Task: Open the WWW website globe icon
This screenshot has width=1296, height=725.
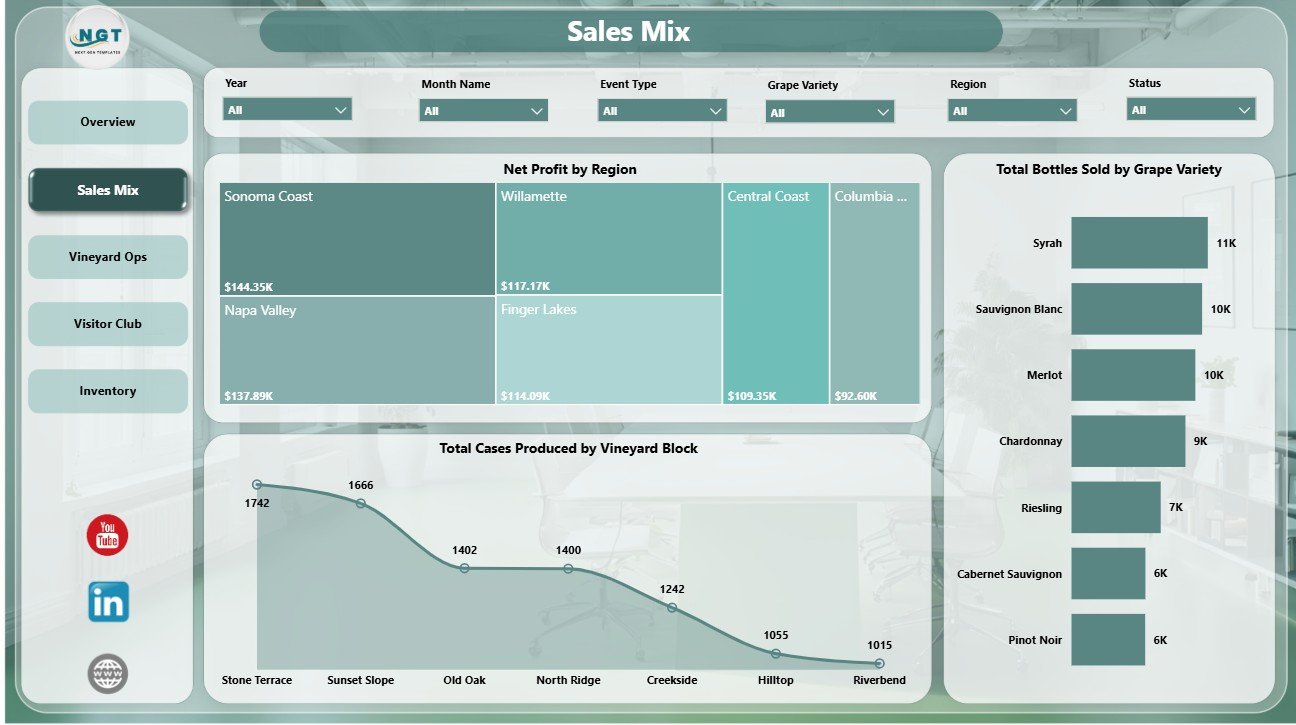Action: 107,674
